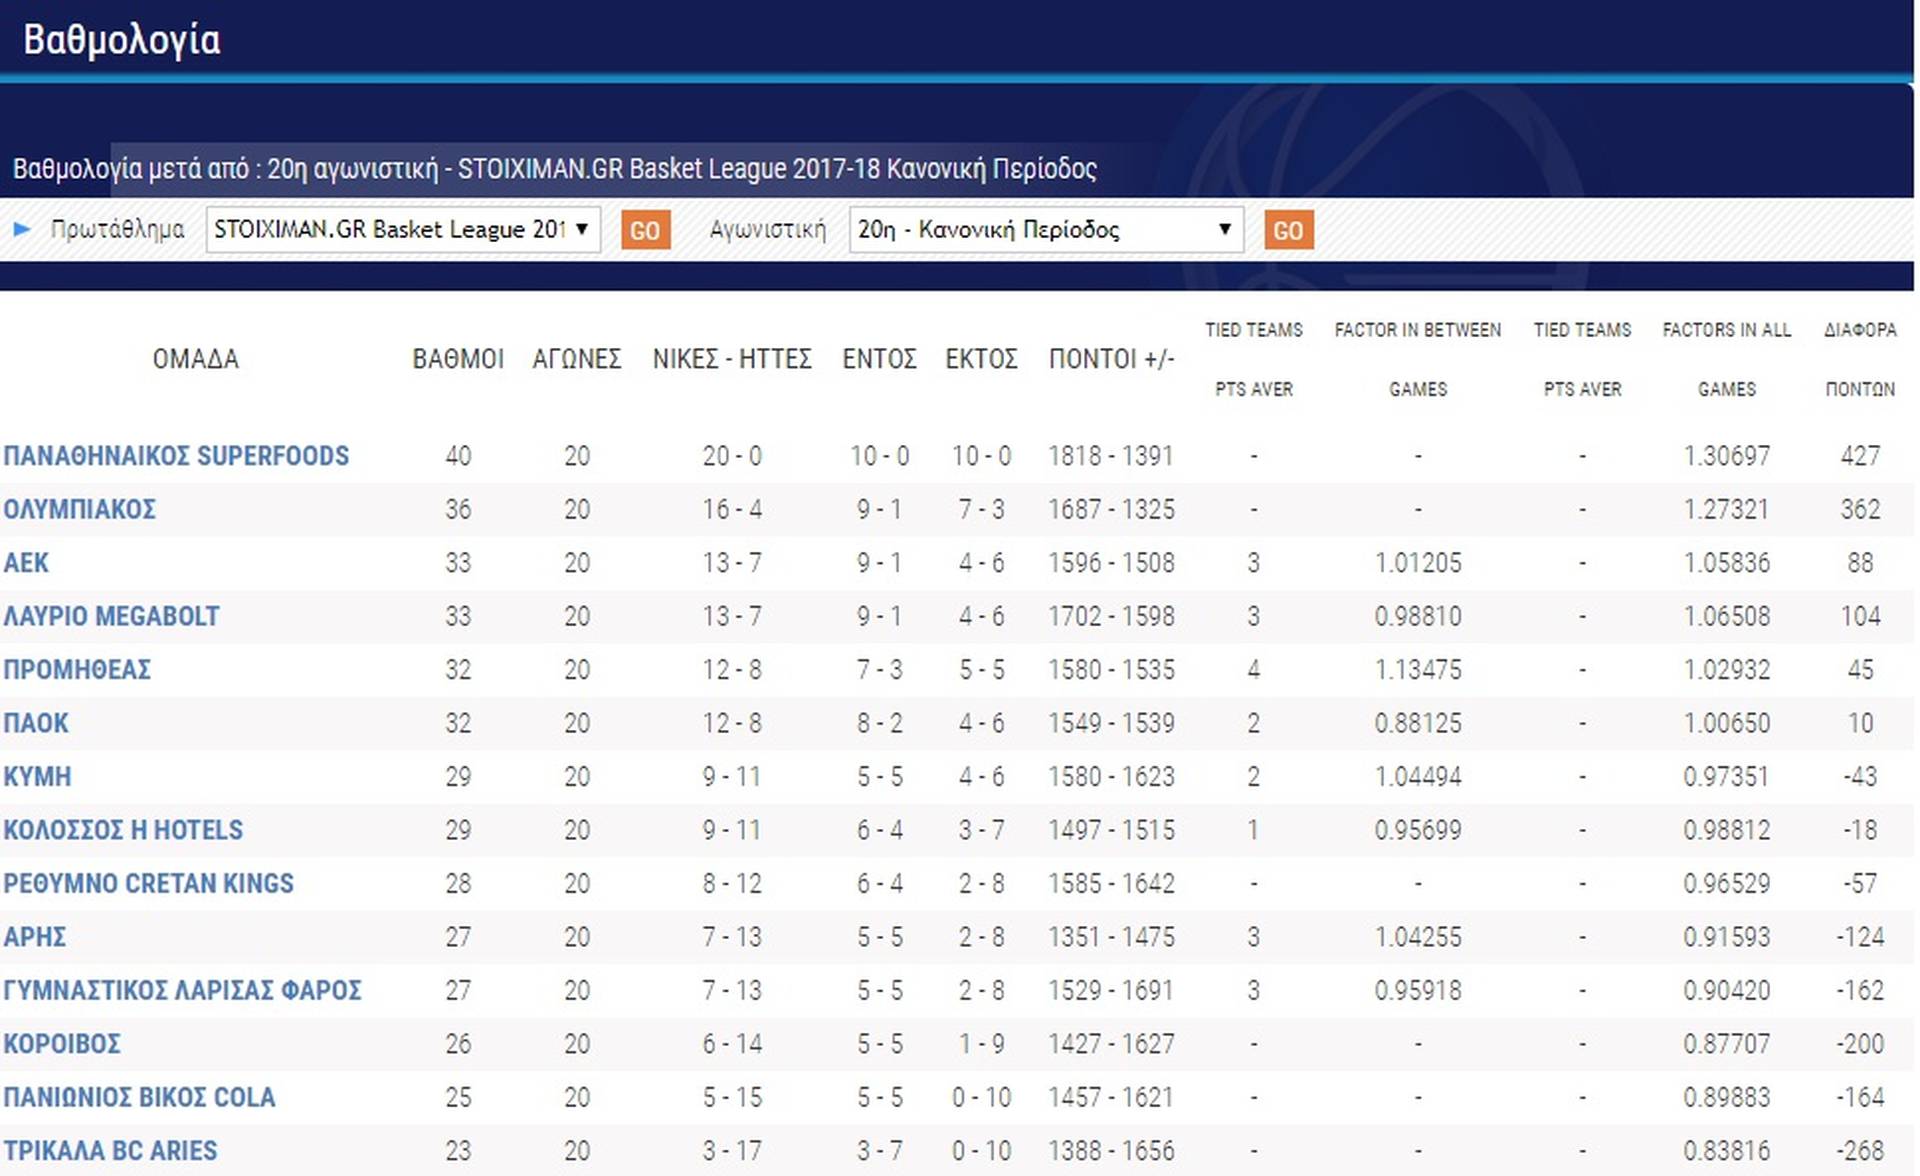Open the ΑΕΚ team link

[x=26, y=563]
